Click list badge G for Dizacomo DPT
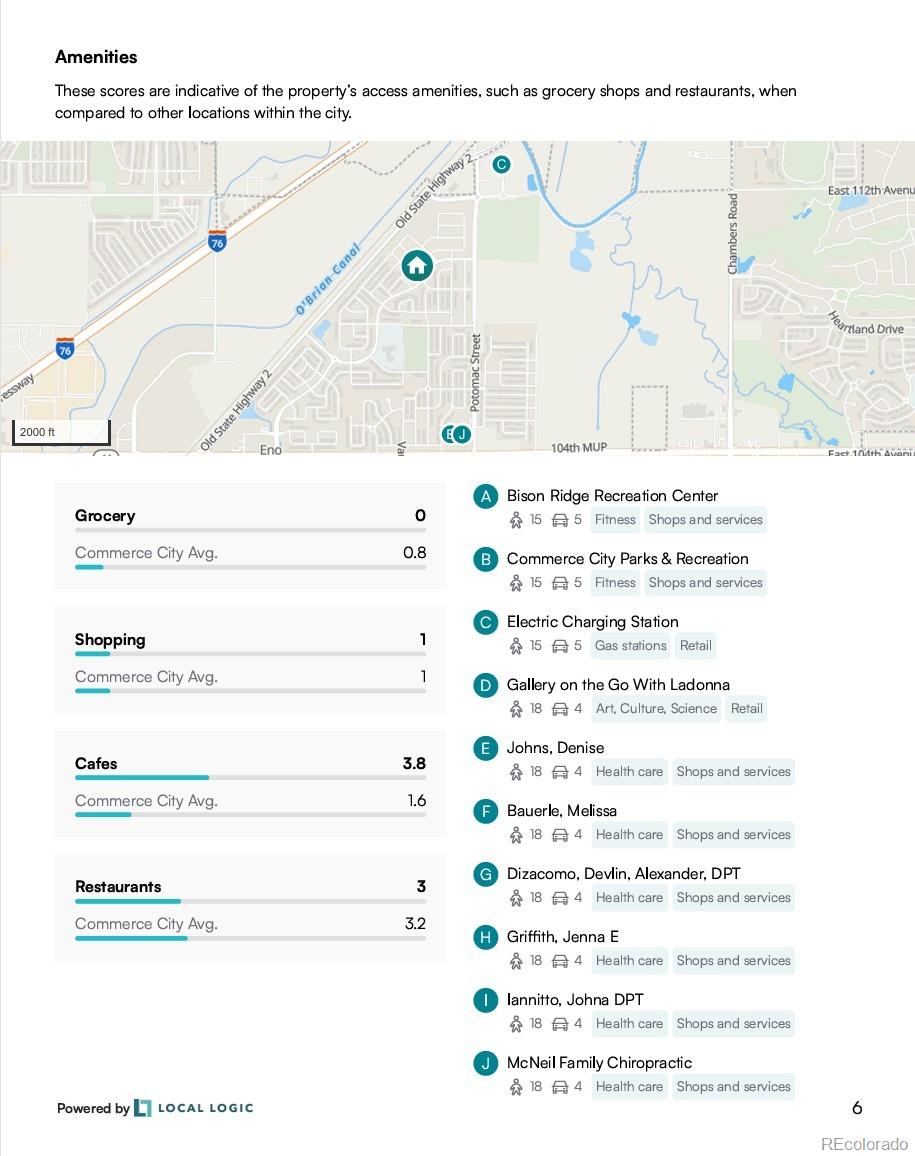This screenshot has width=915, height=1156. [485, 874]
